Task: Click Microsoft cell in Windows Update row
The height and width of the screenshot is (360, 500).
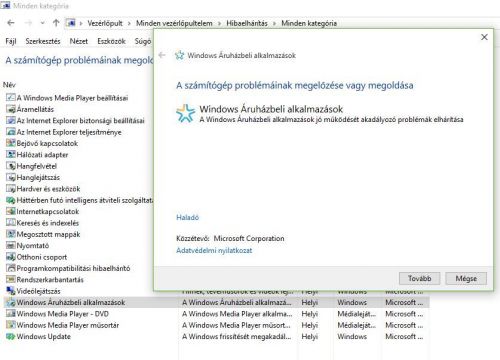Action: 404,336
